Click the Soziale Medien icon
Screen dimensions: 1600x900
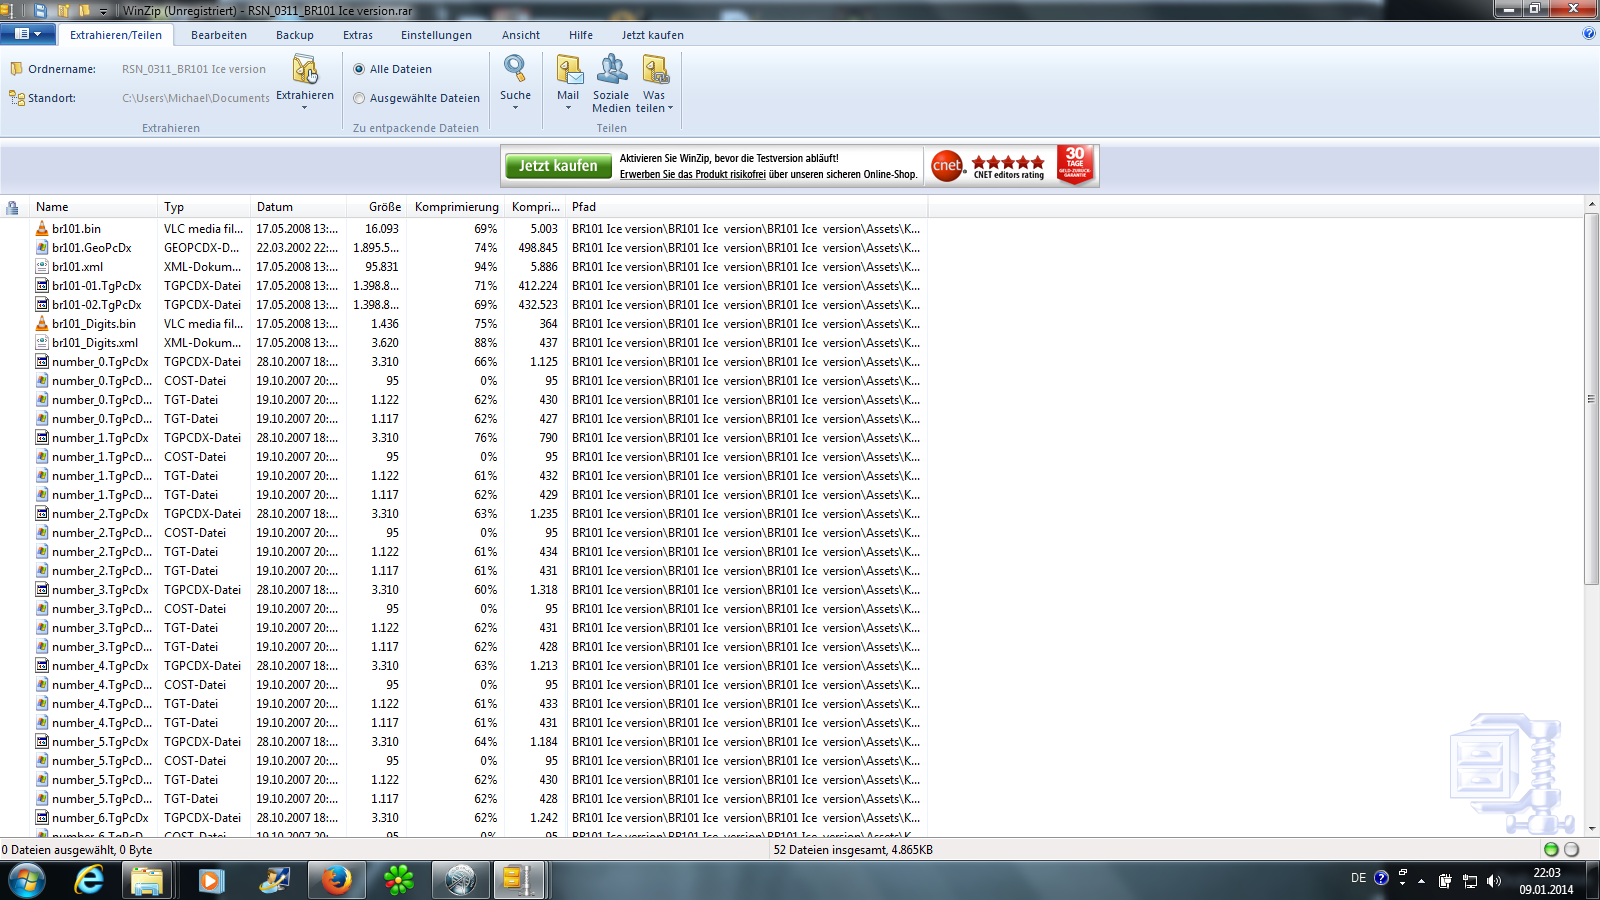tap(611, 69)
